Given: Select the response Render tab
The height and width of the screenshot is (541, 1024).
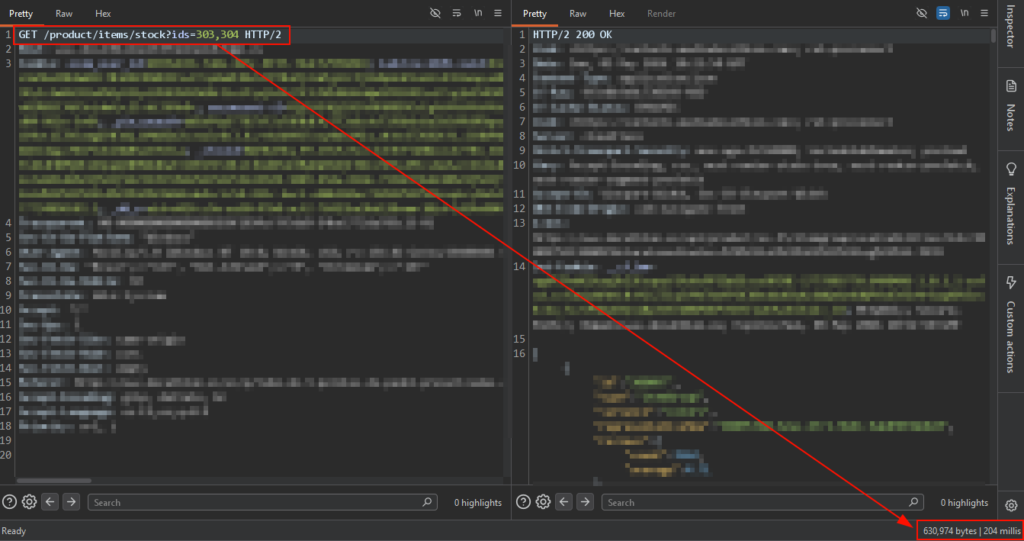Looking at the screenshot, I should click(x=661, y=13).
